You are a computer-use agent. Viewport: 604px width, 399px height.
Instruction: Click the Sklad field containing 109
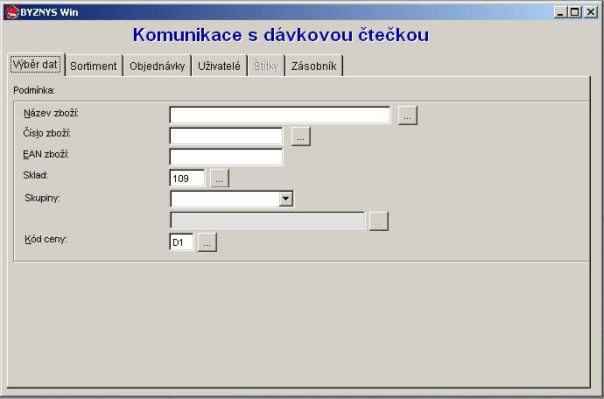coord(187,178)
